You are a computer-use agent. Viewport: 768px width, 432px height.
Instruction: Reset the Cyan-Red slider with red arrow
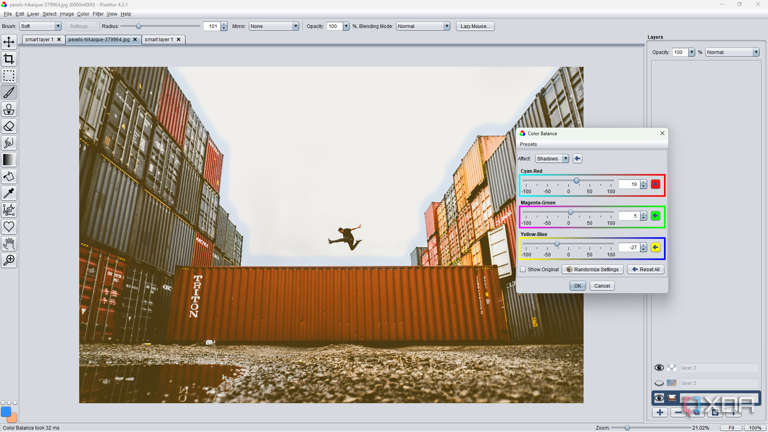(656, 184)
